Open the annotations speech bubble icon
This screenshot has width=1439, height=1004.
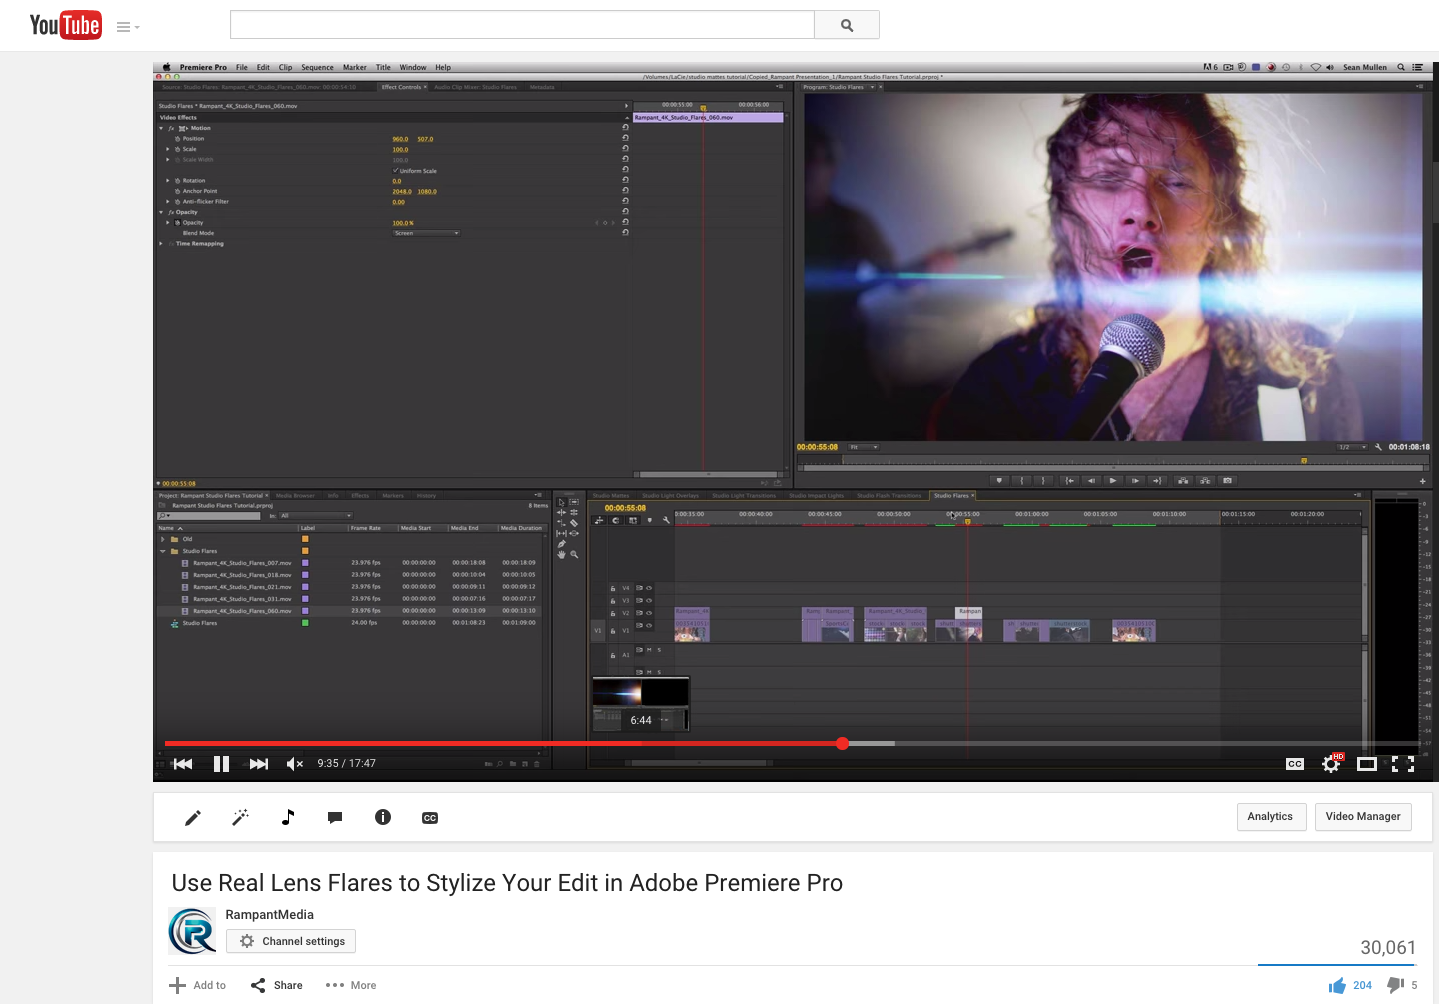(x=335, y=818)
